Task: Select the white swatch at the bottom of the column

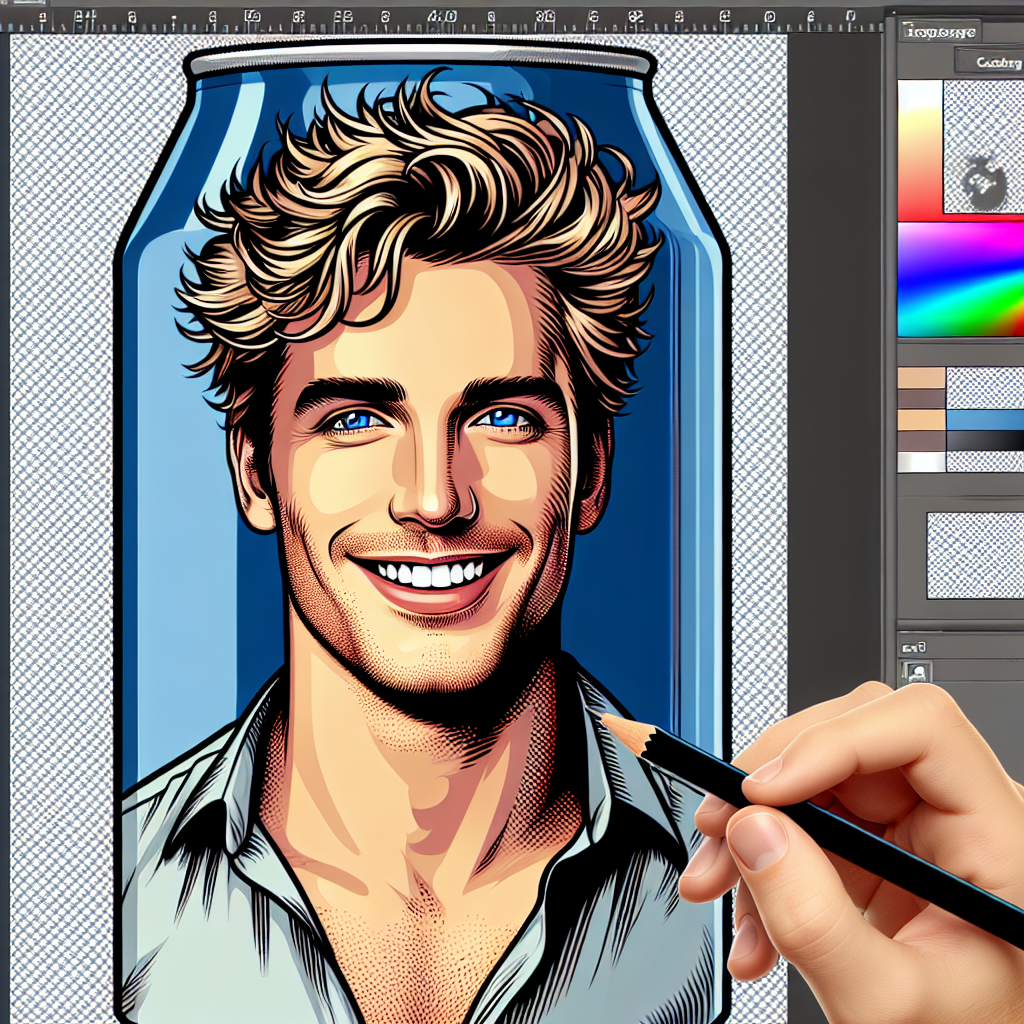Action: (x=921, y=462)
